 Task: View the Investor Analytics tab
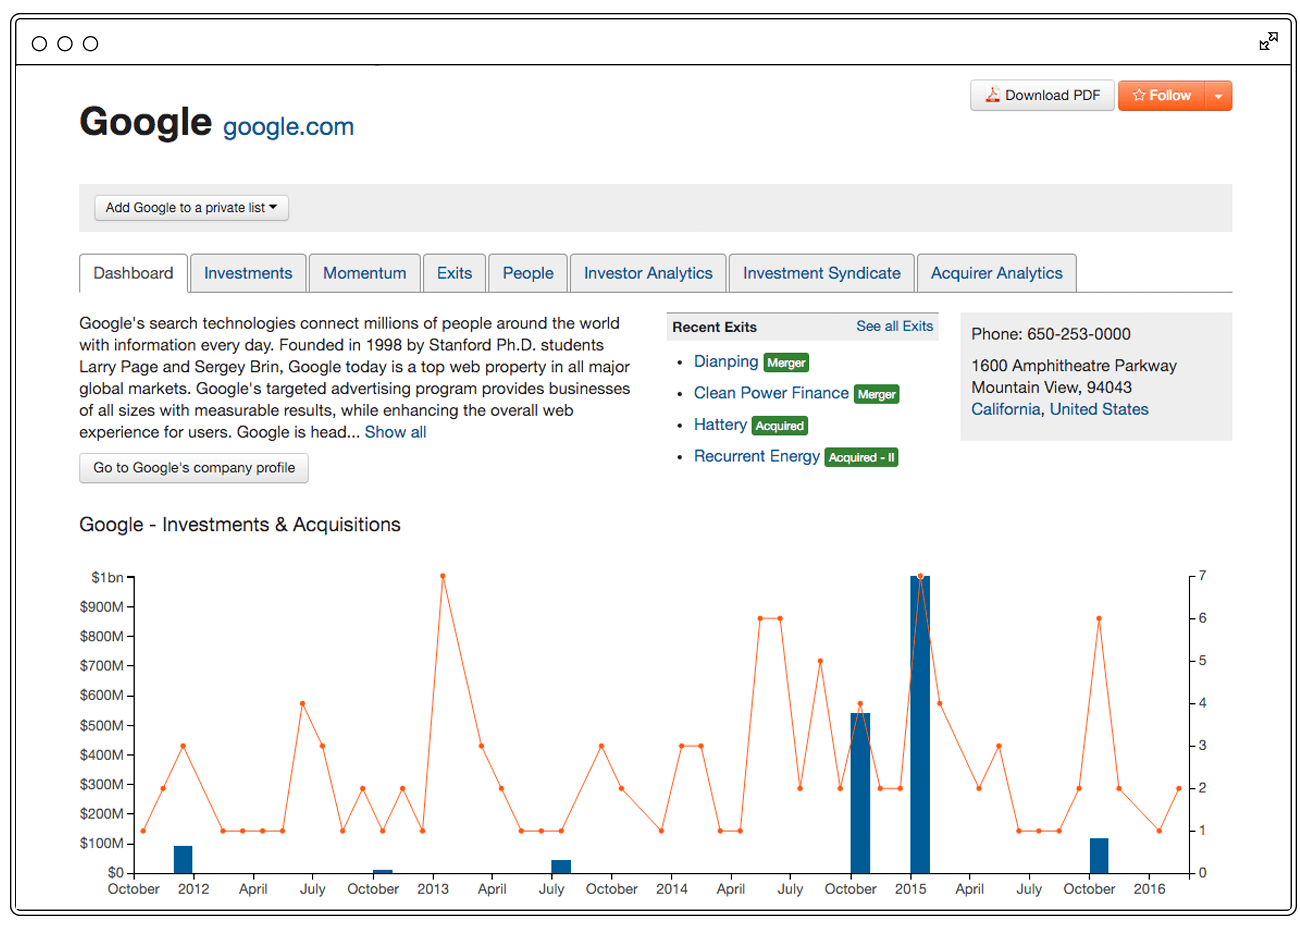coord(648,273)
